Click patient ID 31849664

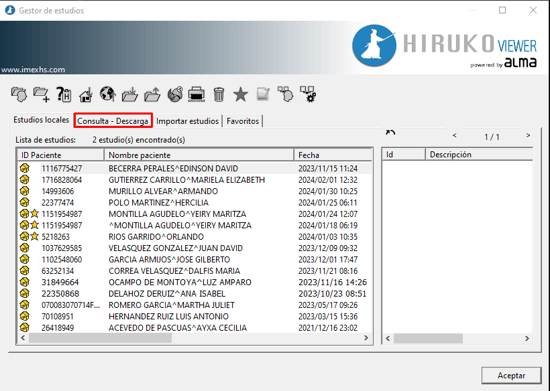pos(60,282)
